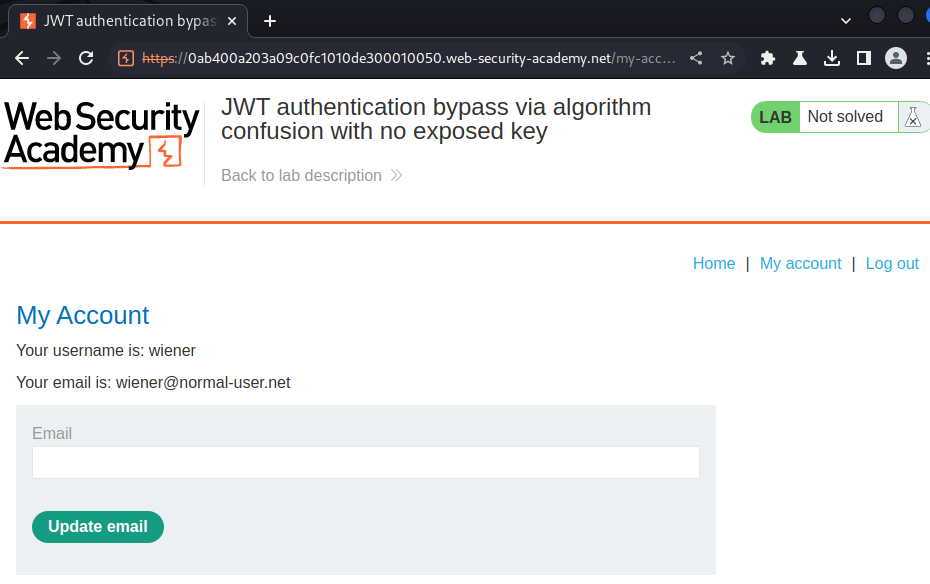Screen dimensions: 930x584
Task: Click the share icon in address bar
Action: [696, 58]
